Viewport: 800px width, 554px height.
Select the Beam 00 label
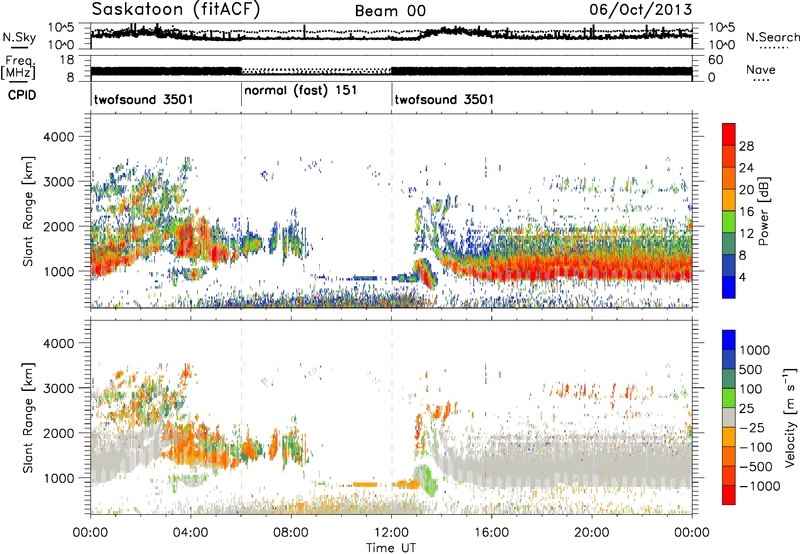coord(390,11)
